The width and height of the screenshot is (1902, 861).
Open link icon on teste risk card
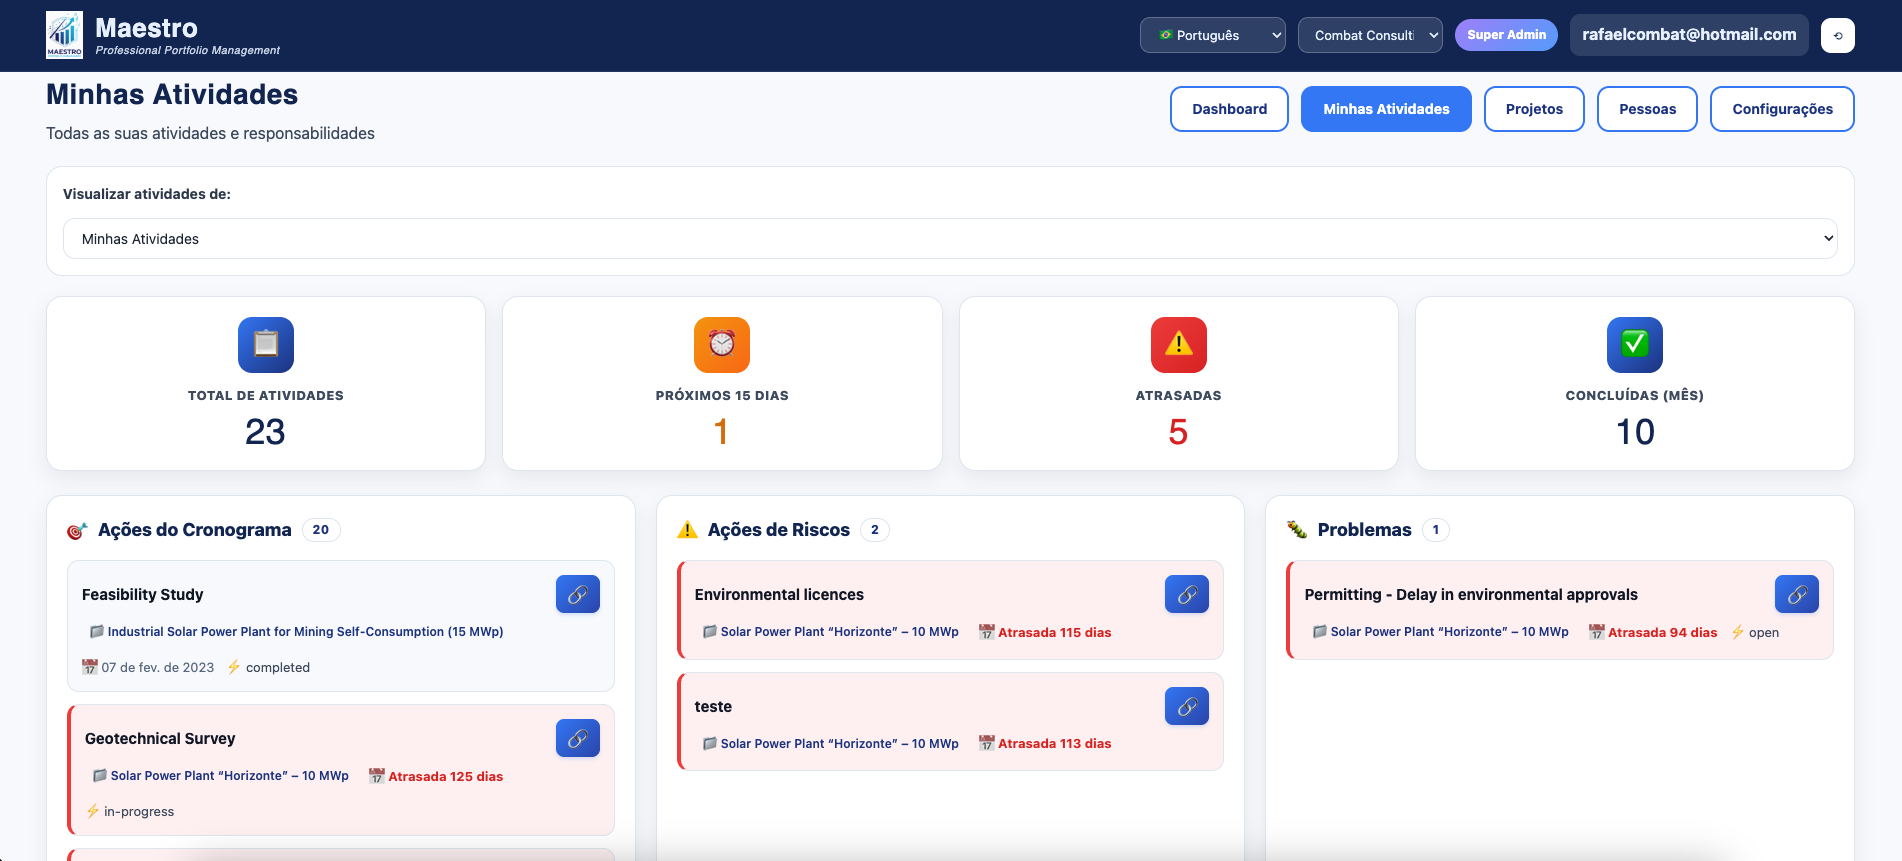[1186, 706]
